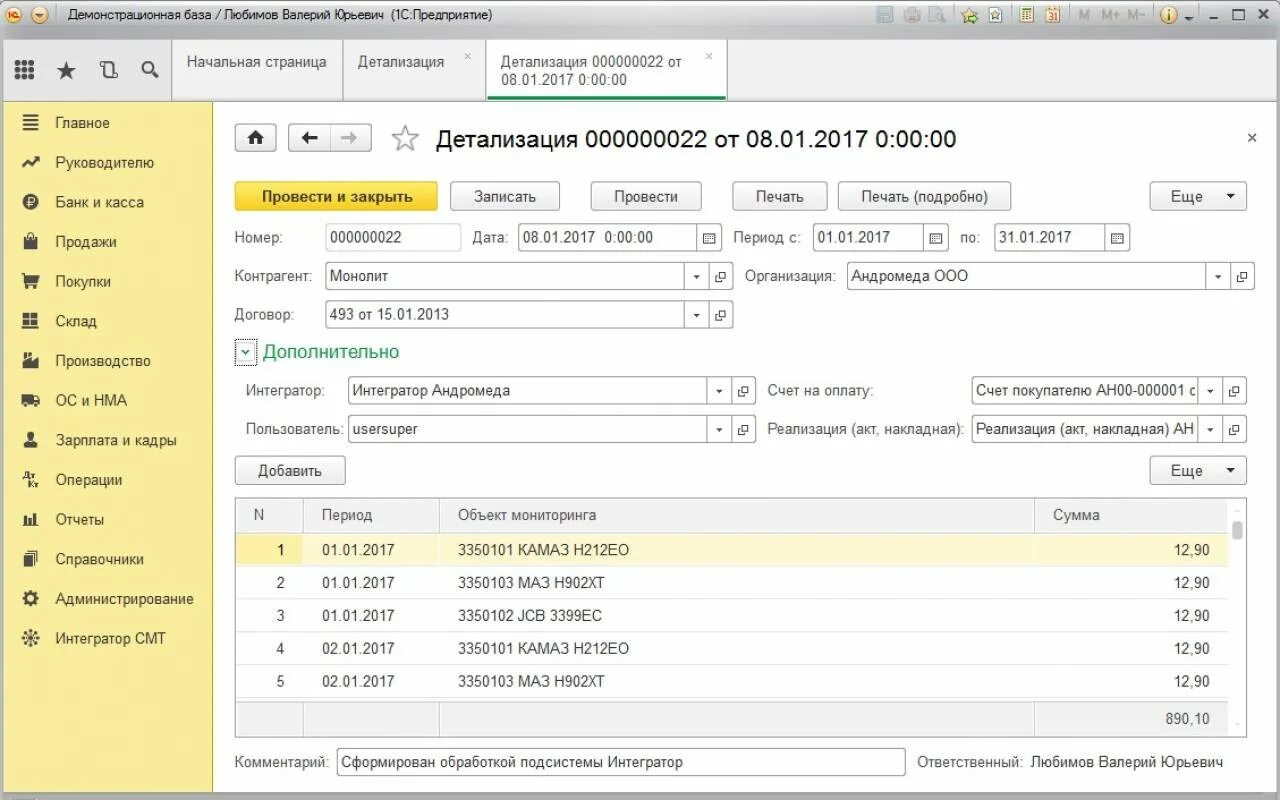Click Печать (подробно) button
Screen dimensions: 1280x800
(925, 197)
